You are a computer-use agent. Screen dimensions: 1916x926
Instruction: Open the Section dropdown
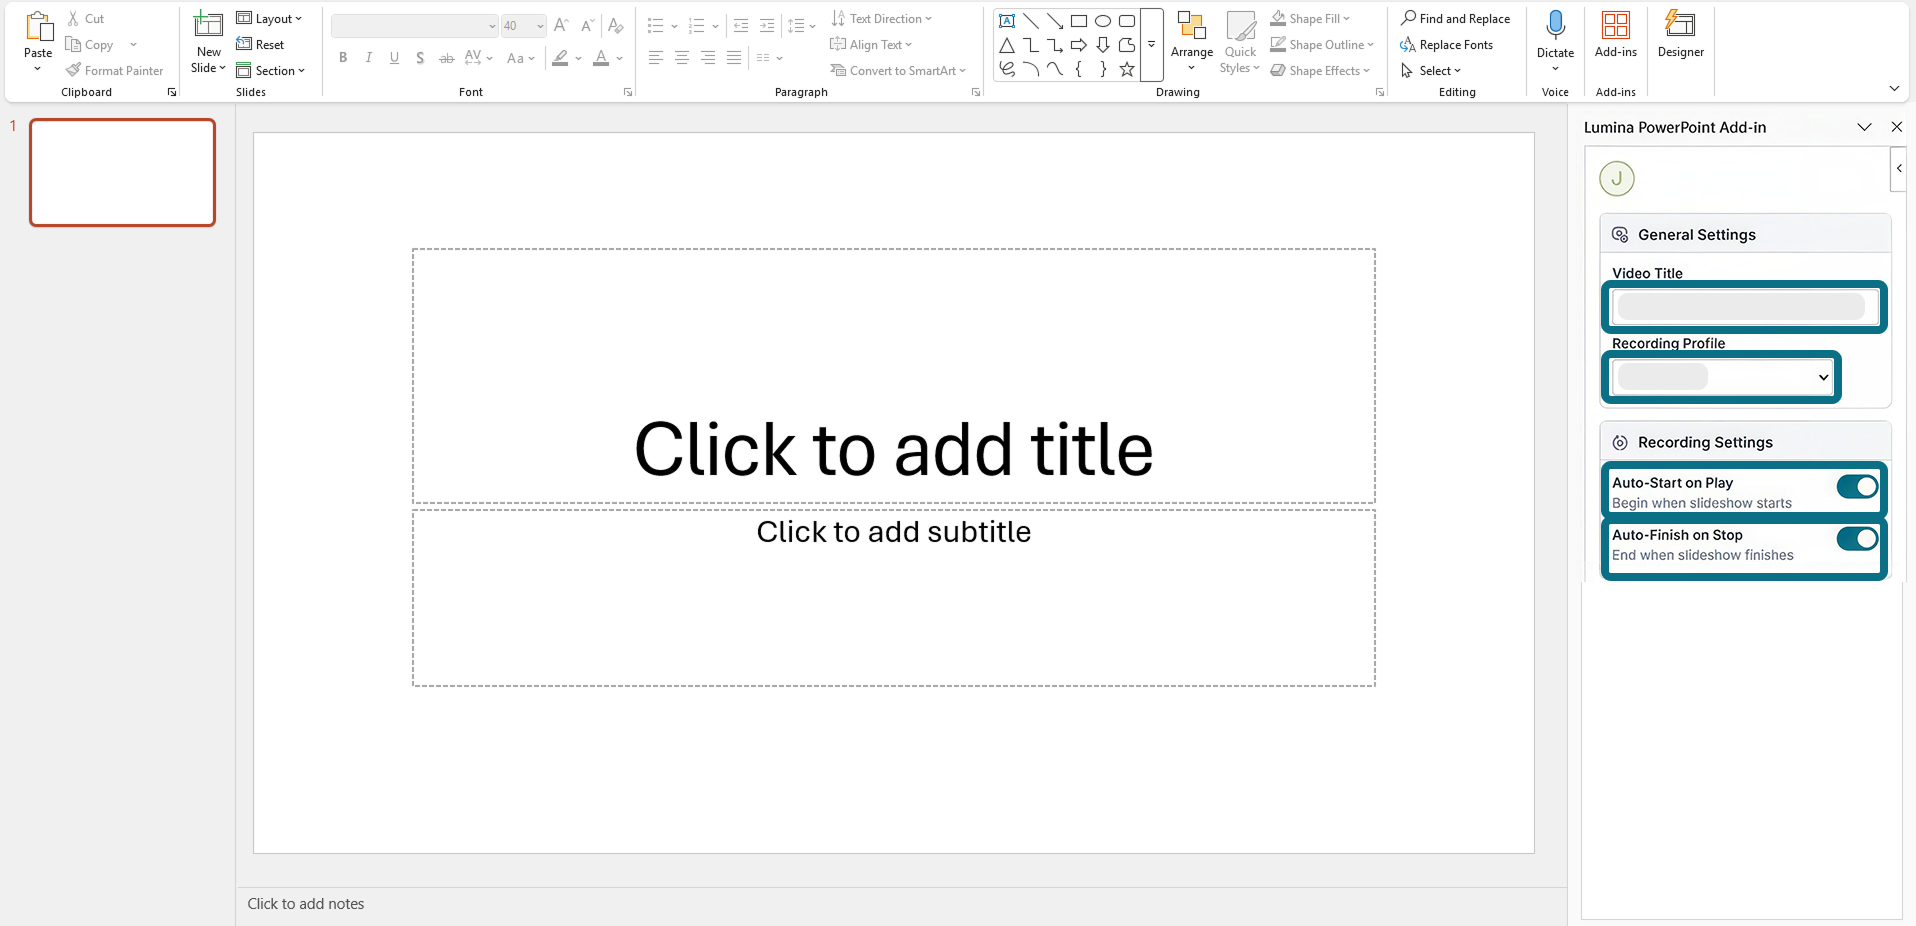pyautogui.click(x=270, y=71)
